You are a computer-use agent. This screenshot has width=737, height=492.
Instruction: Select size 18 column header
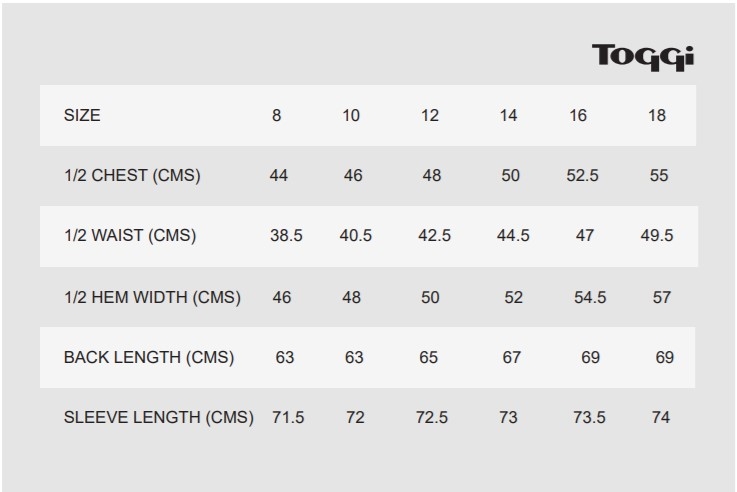[657, 115]
